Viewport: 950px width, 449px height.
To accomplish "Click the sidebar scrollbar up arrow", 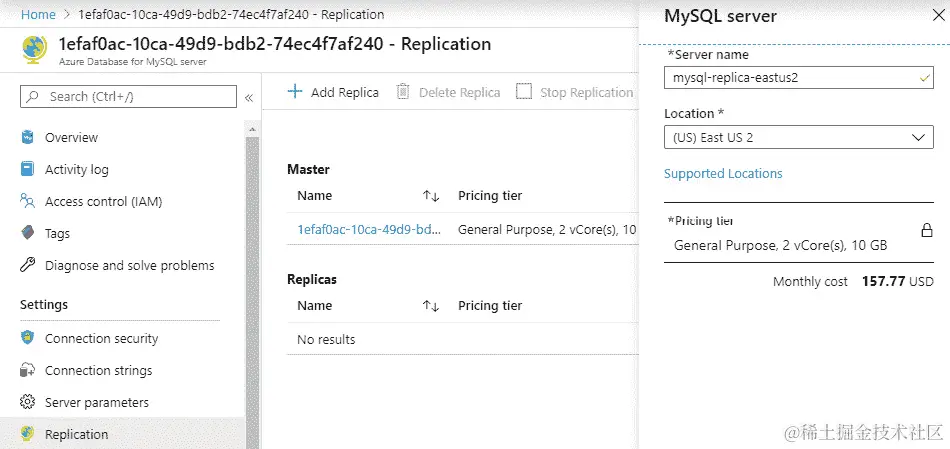I will click(x=252, y=129).
